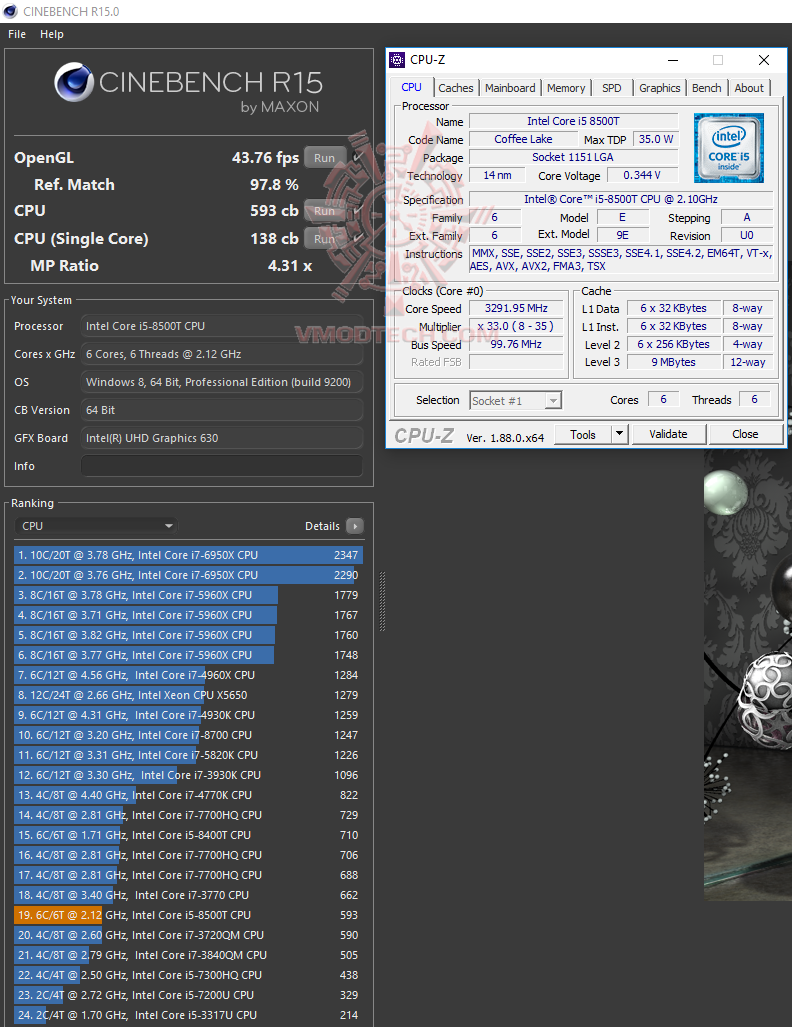Click the Cores x GHz field

coord(221,354)
